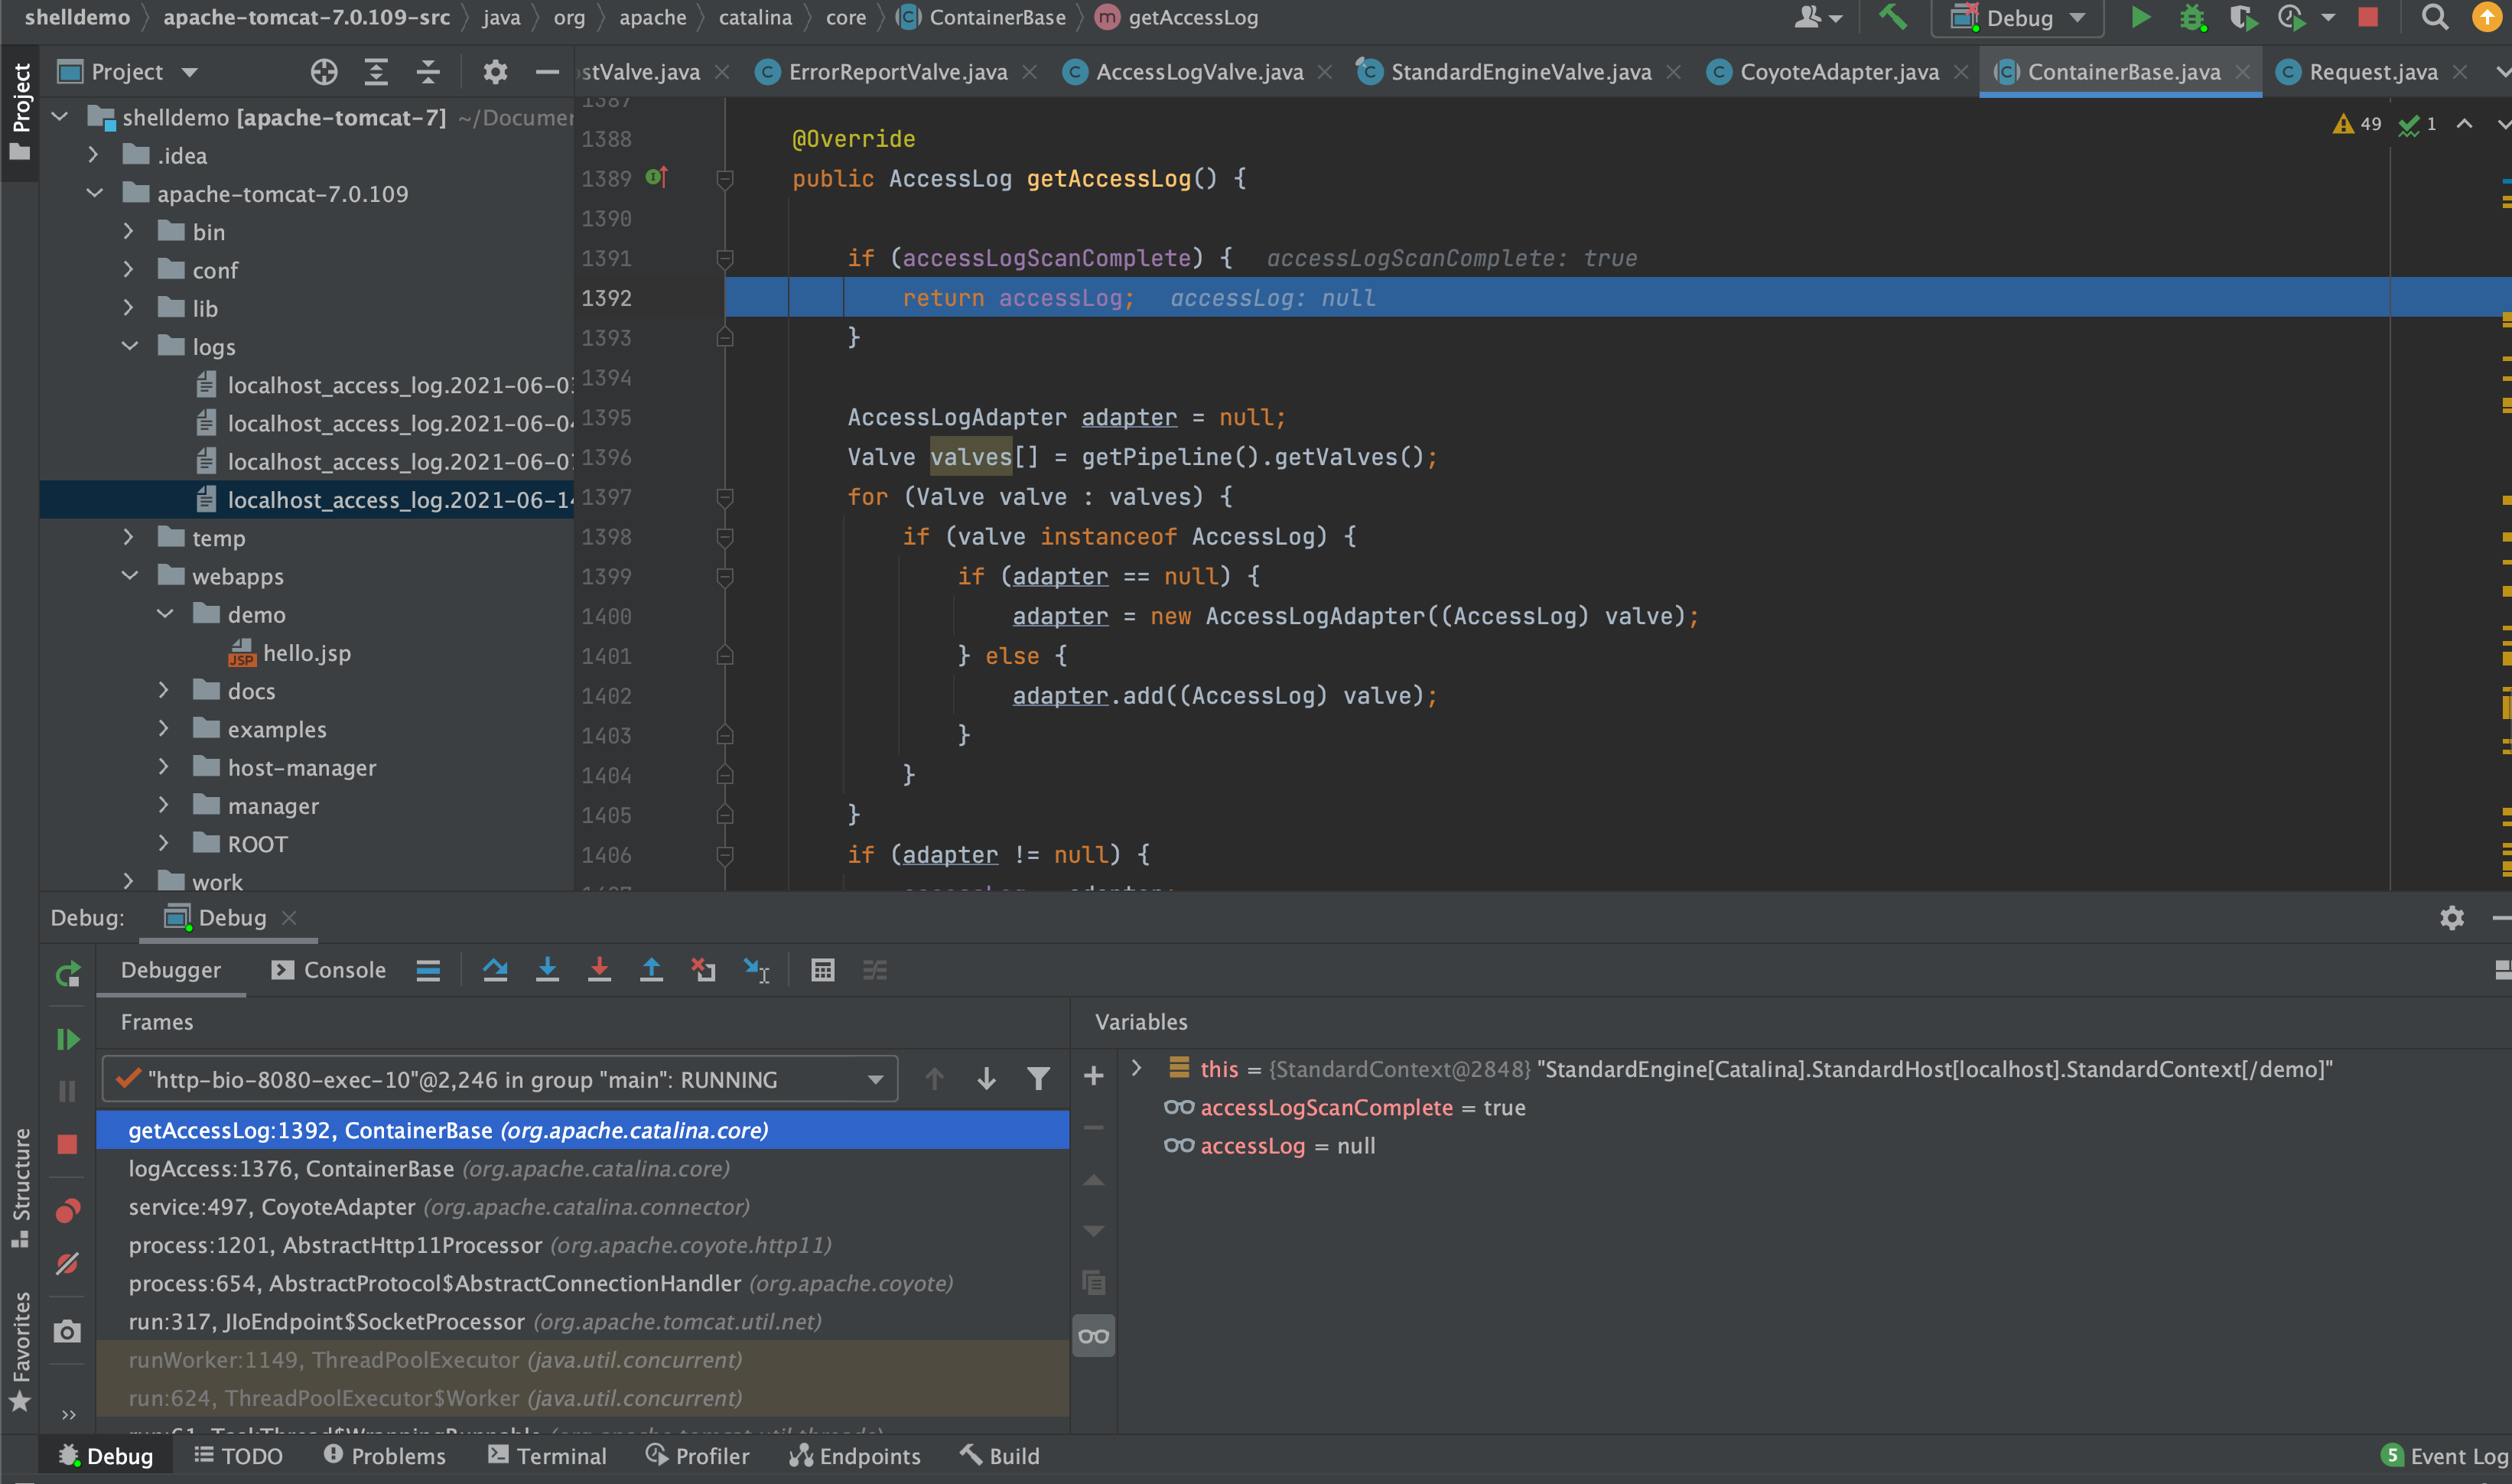Screen dimensions: 2512x1484
Task: Click the Step Out debugger icon
Action: pos(651,970)
